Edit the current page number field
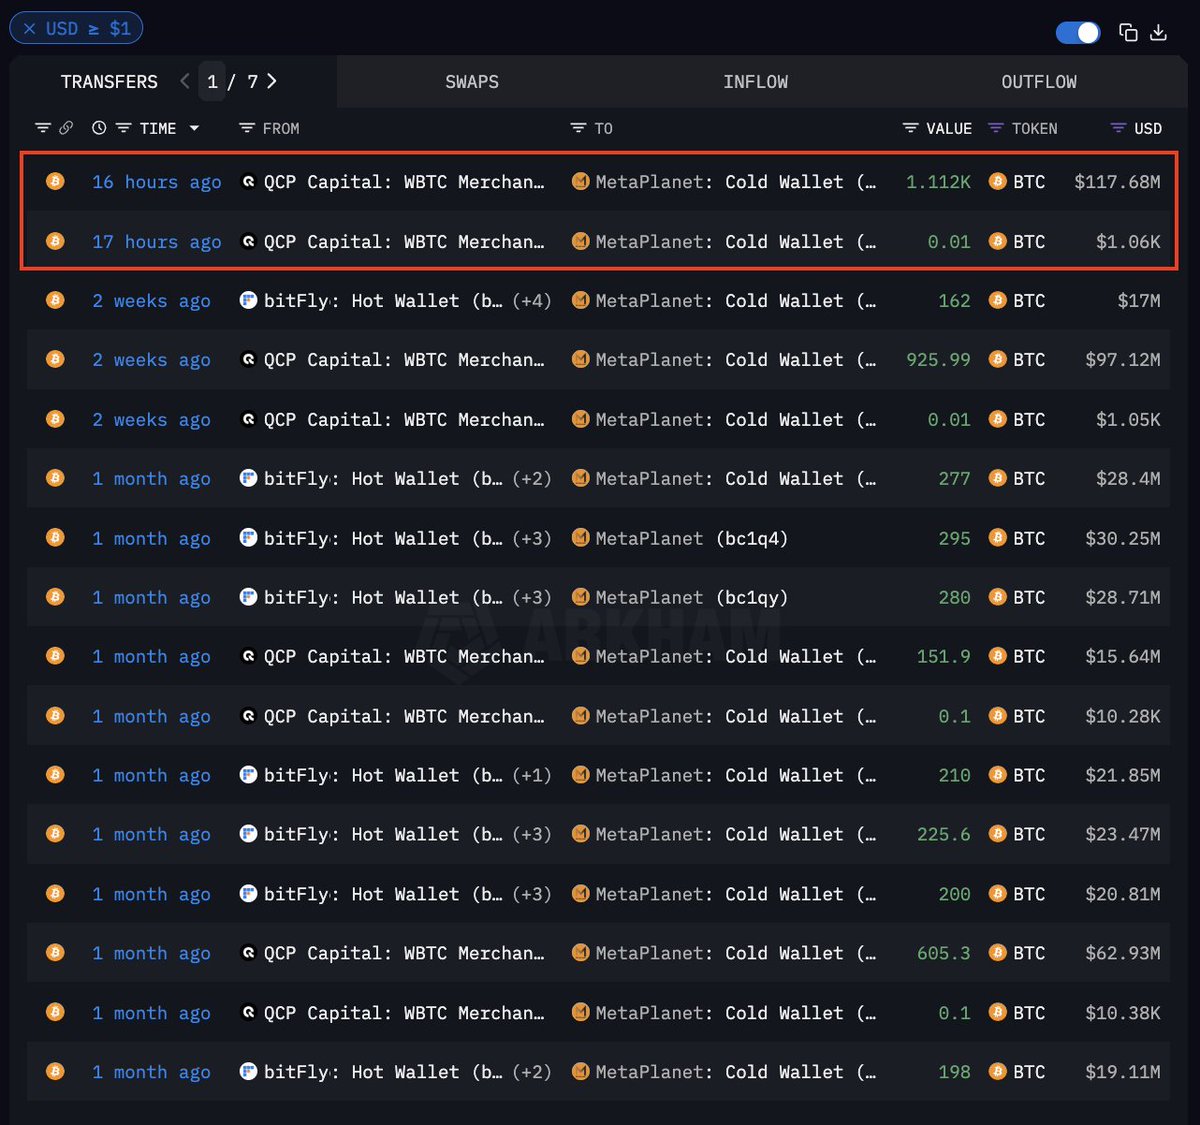 coord(212,82)
